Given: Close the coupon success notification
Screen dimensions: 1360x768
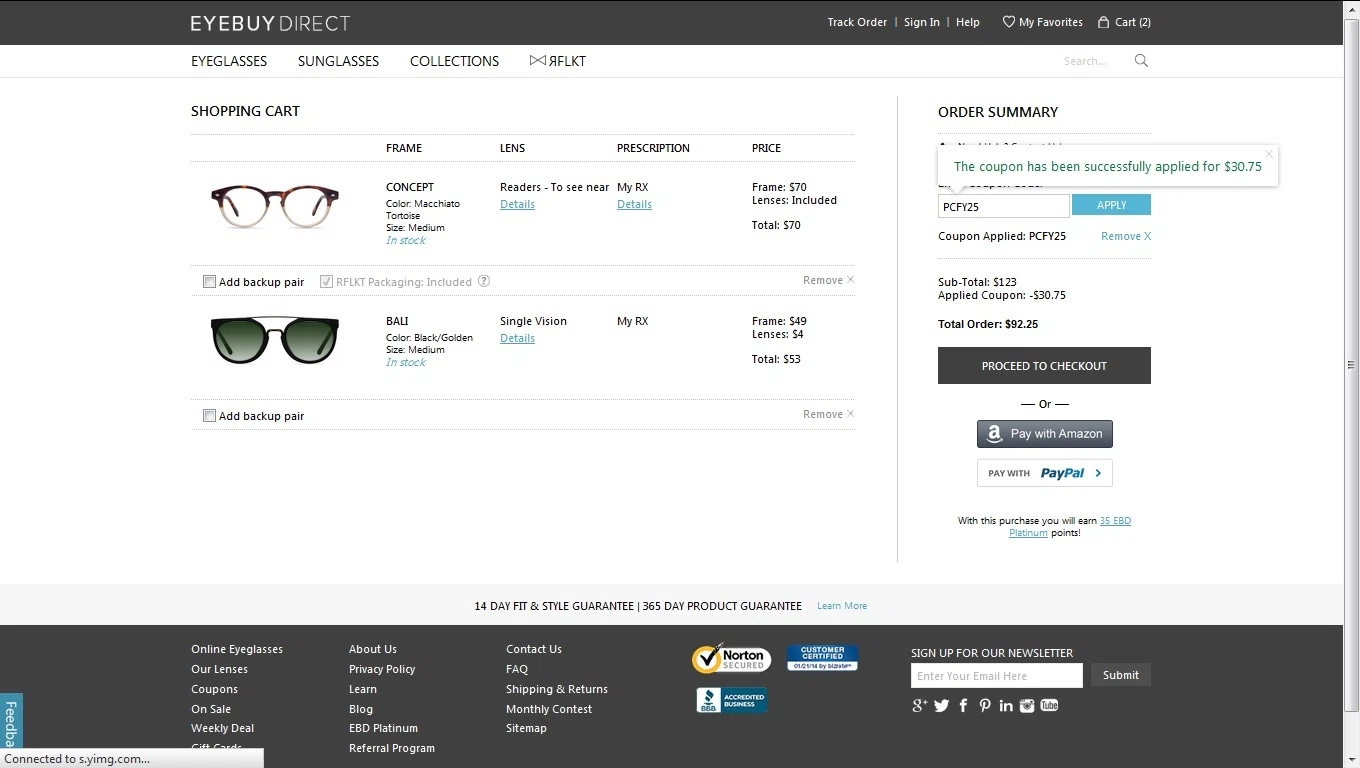Looking at the screenshot, I should point(1269,154).
